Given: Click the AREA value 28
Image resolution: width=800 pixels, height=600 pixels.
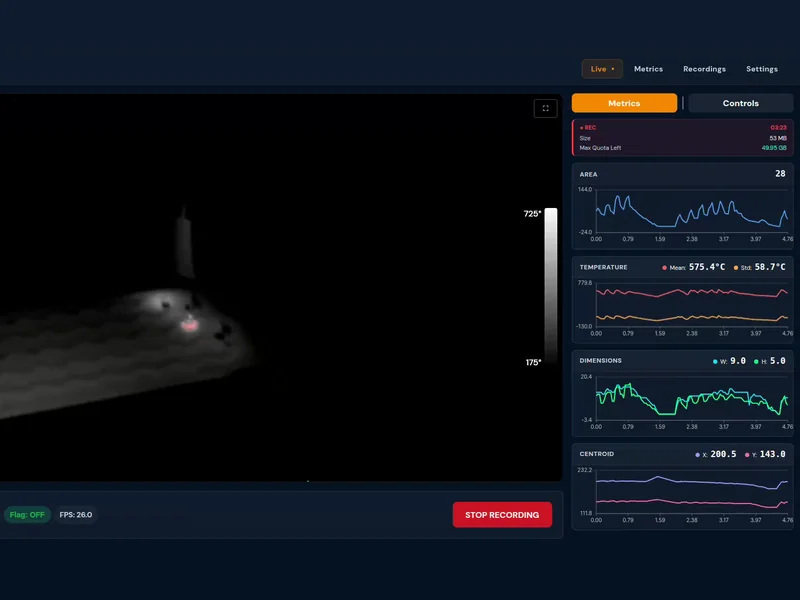Looking at the screenshot, I should 780,174.
